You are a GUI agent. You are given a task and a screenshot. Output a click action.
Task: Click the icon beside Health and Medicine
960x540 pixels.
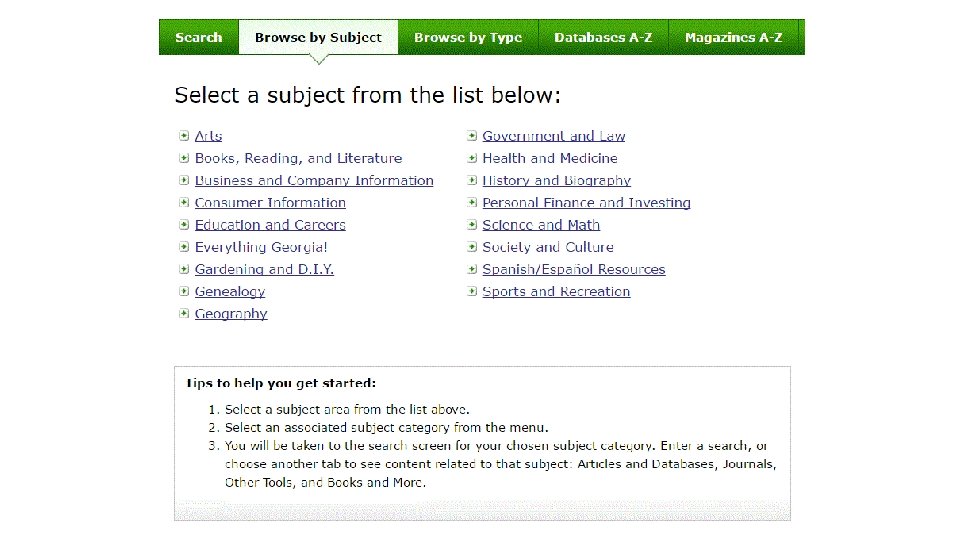point(472,158)
